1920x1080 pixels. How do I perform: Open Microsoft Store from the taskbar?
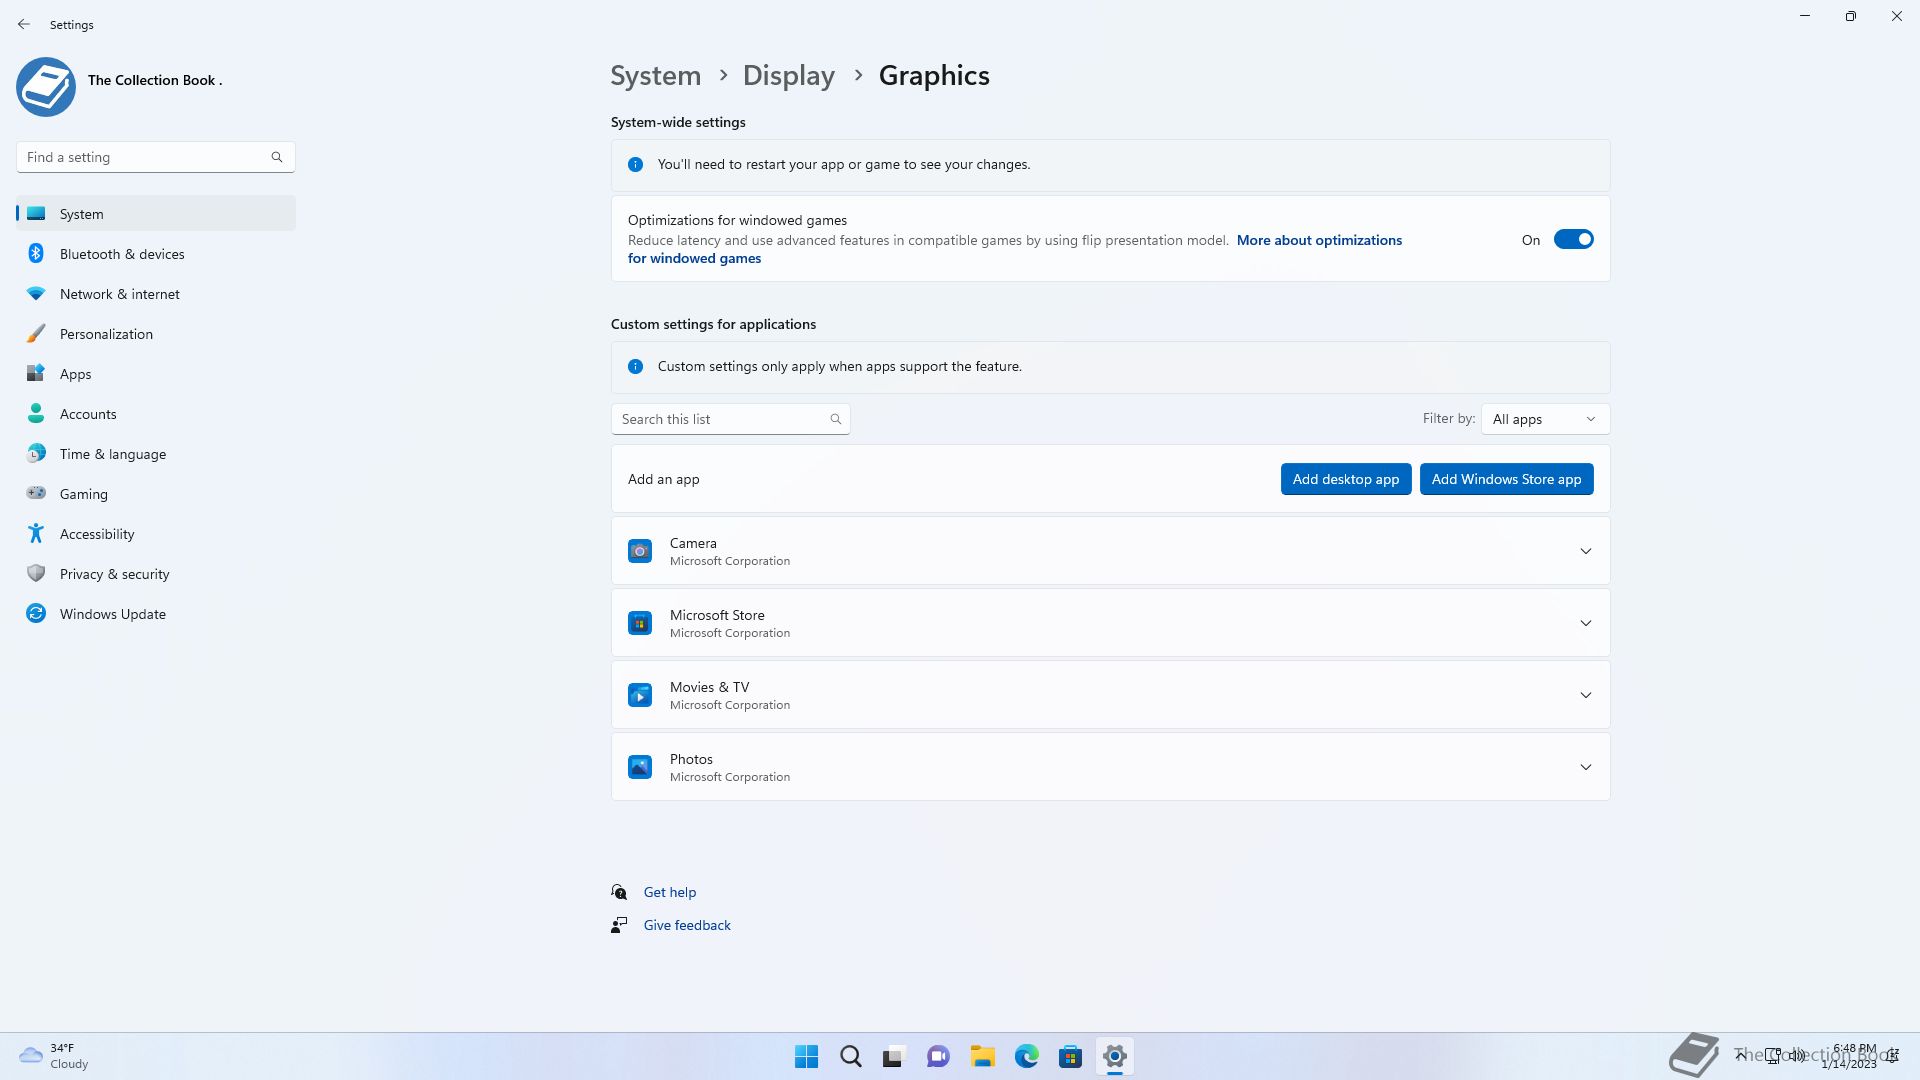coord(1071,1056)
